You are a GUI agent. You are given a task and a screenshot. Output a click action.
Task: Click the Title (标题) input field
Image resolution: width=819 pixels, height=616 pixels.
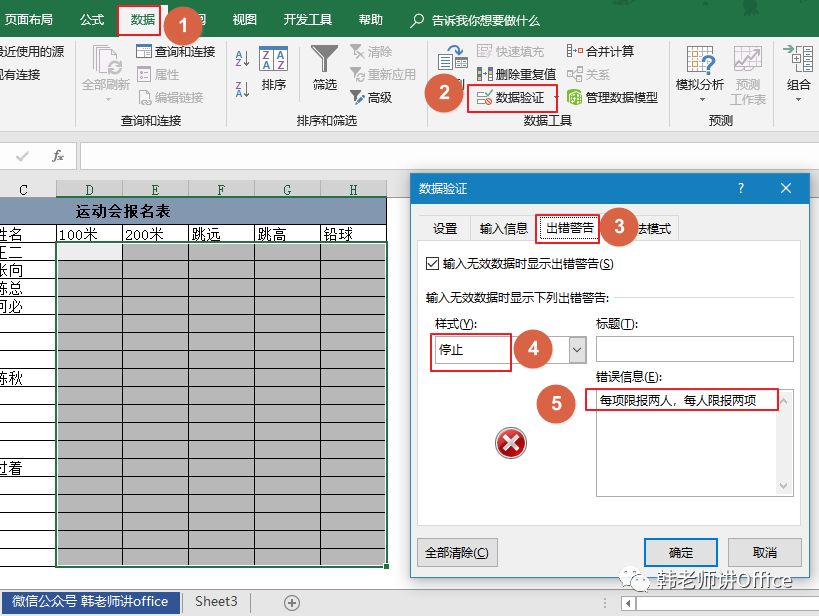[694, 349]
